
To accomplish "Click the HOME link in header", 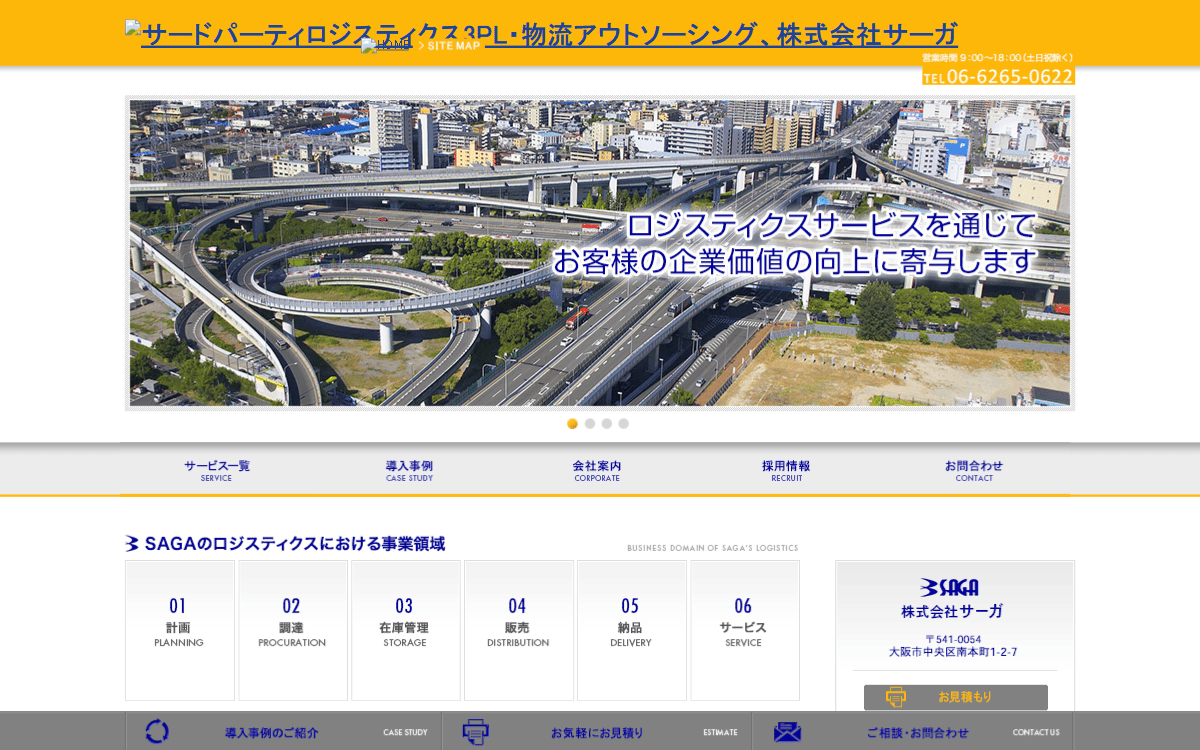I will [386, 45].
